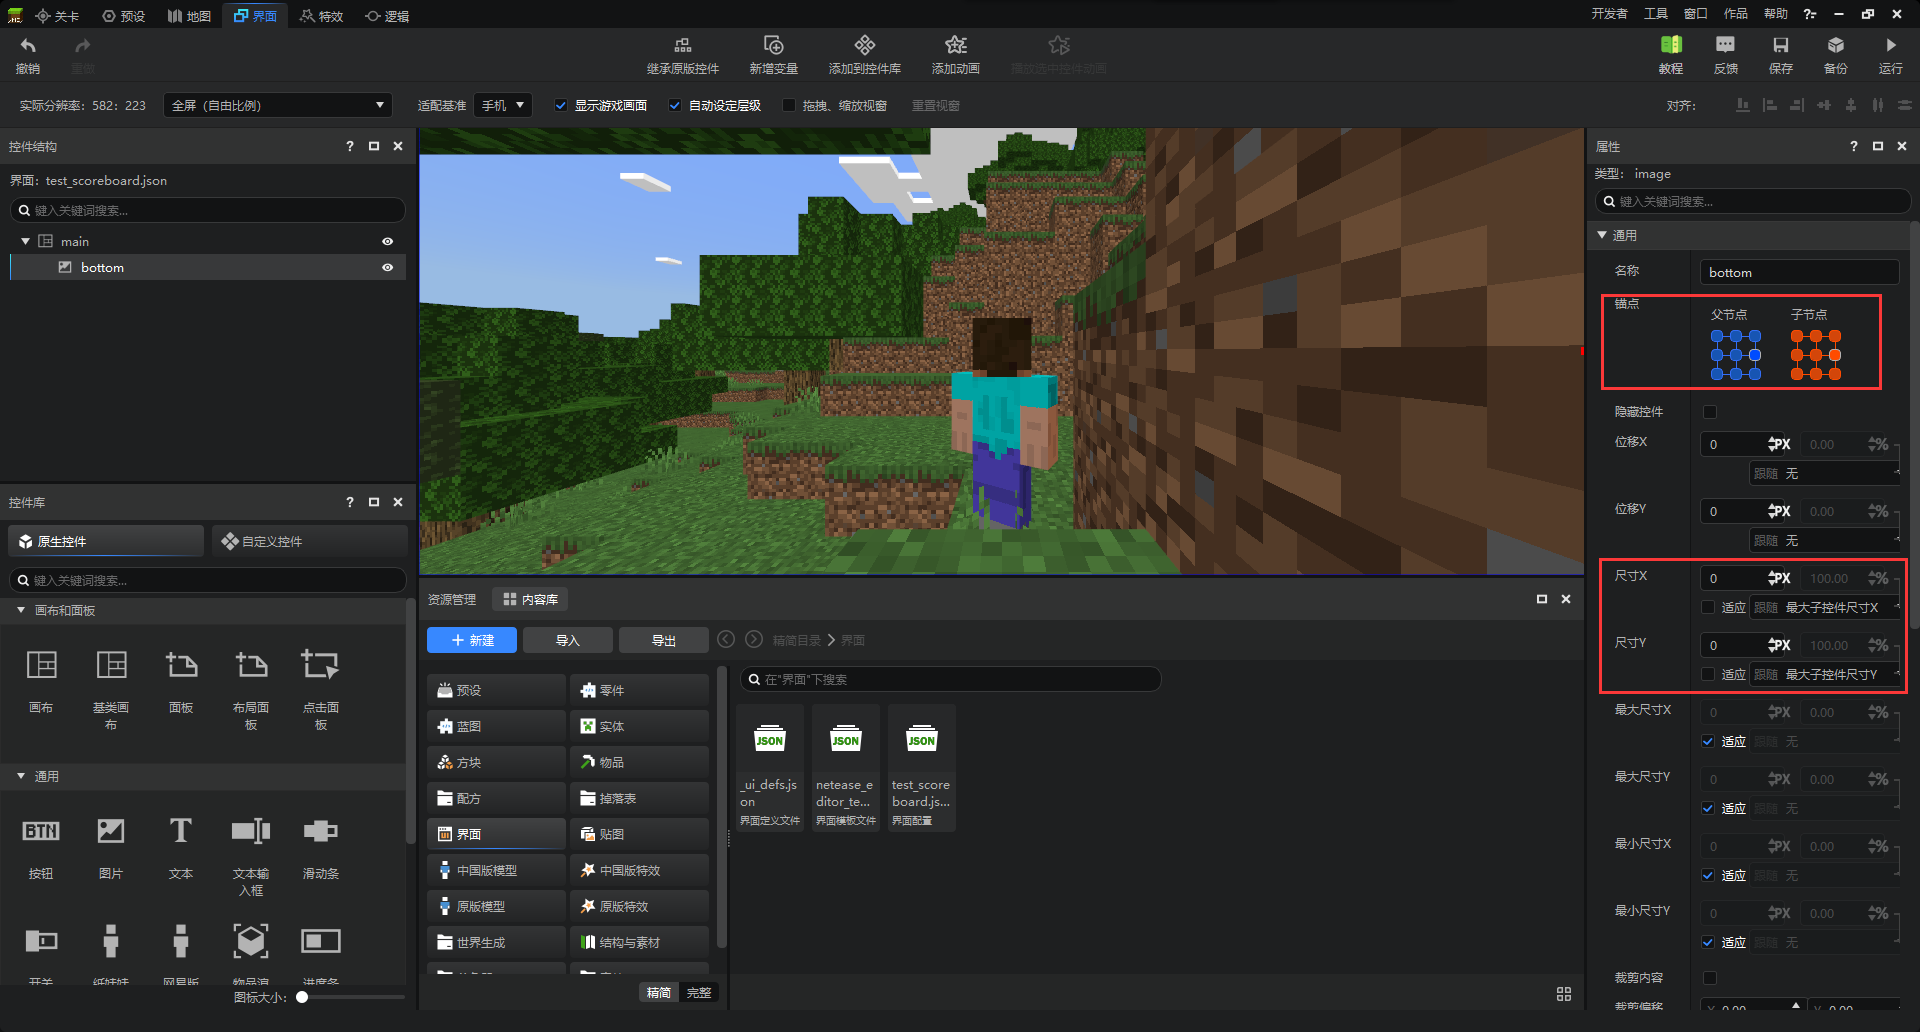Screen dimensions: 1920x1032
Task: Select the 文本 text control icon
Action: click(x=181, y=831)
